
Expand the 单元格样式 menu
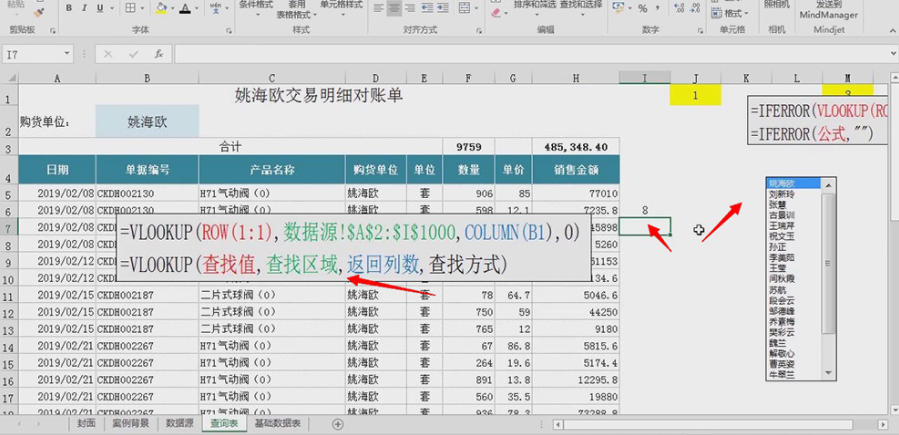coord(341,5)
